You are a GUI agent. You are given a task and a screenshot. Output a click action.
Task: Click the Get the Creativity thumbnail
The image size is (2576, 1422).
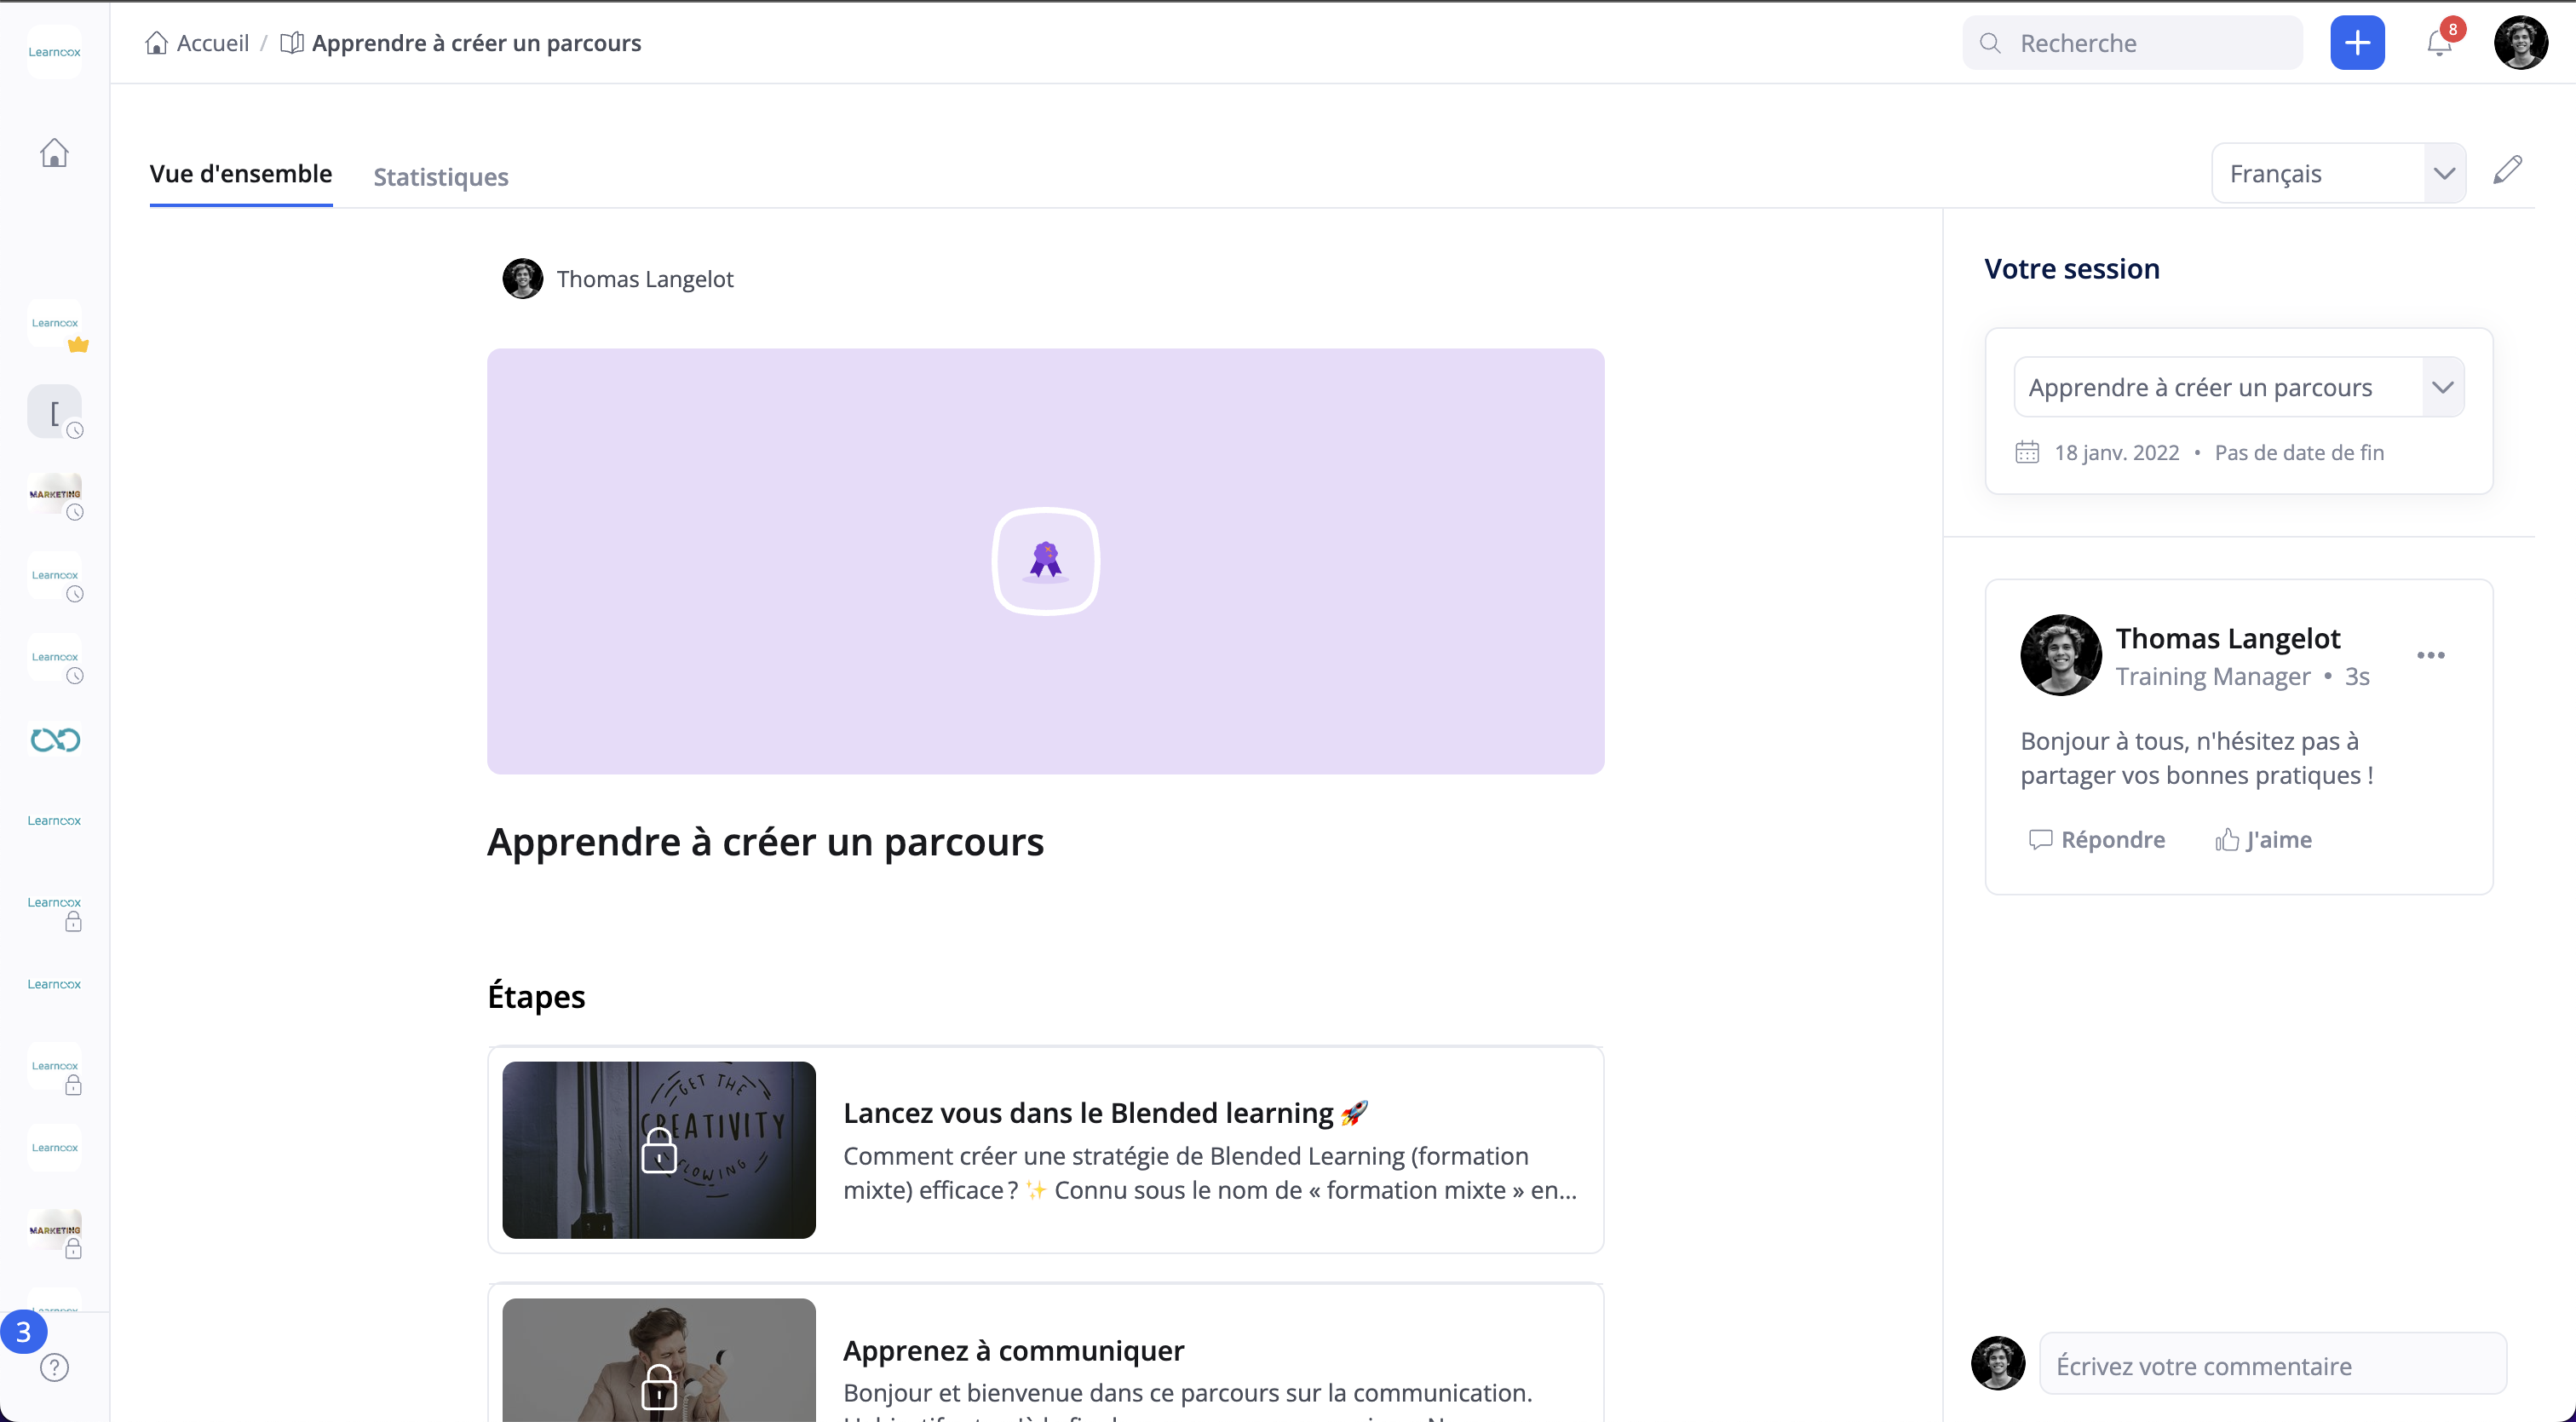[659, 1150]
